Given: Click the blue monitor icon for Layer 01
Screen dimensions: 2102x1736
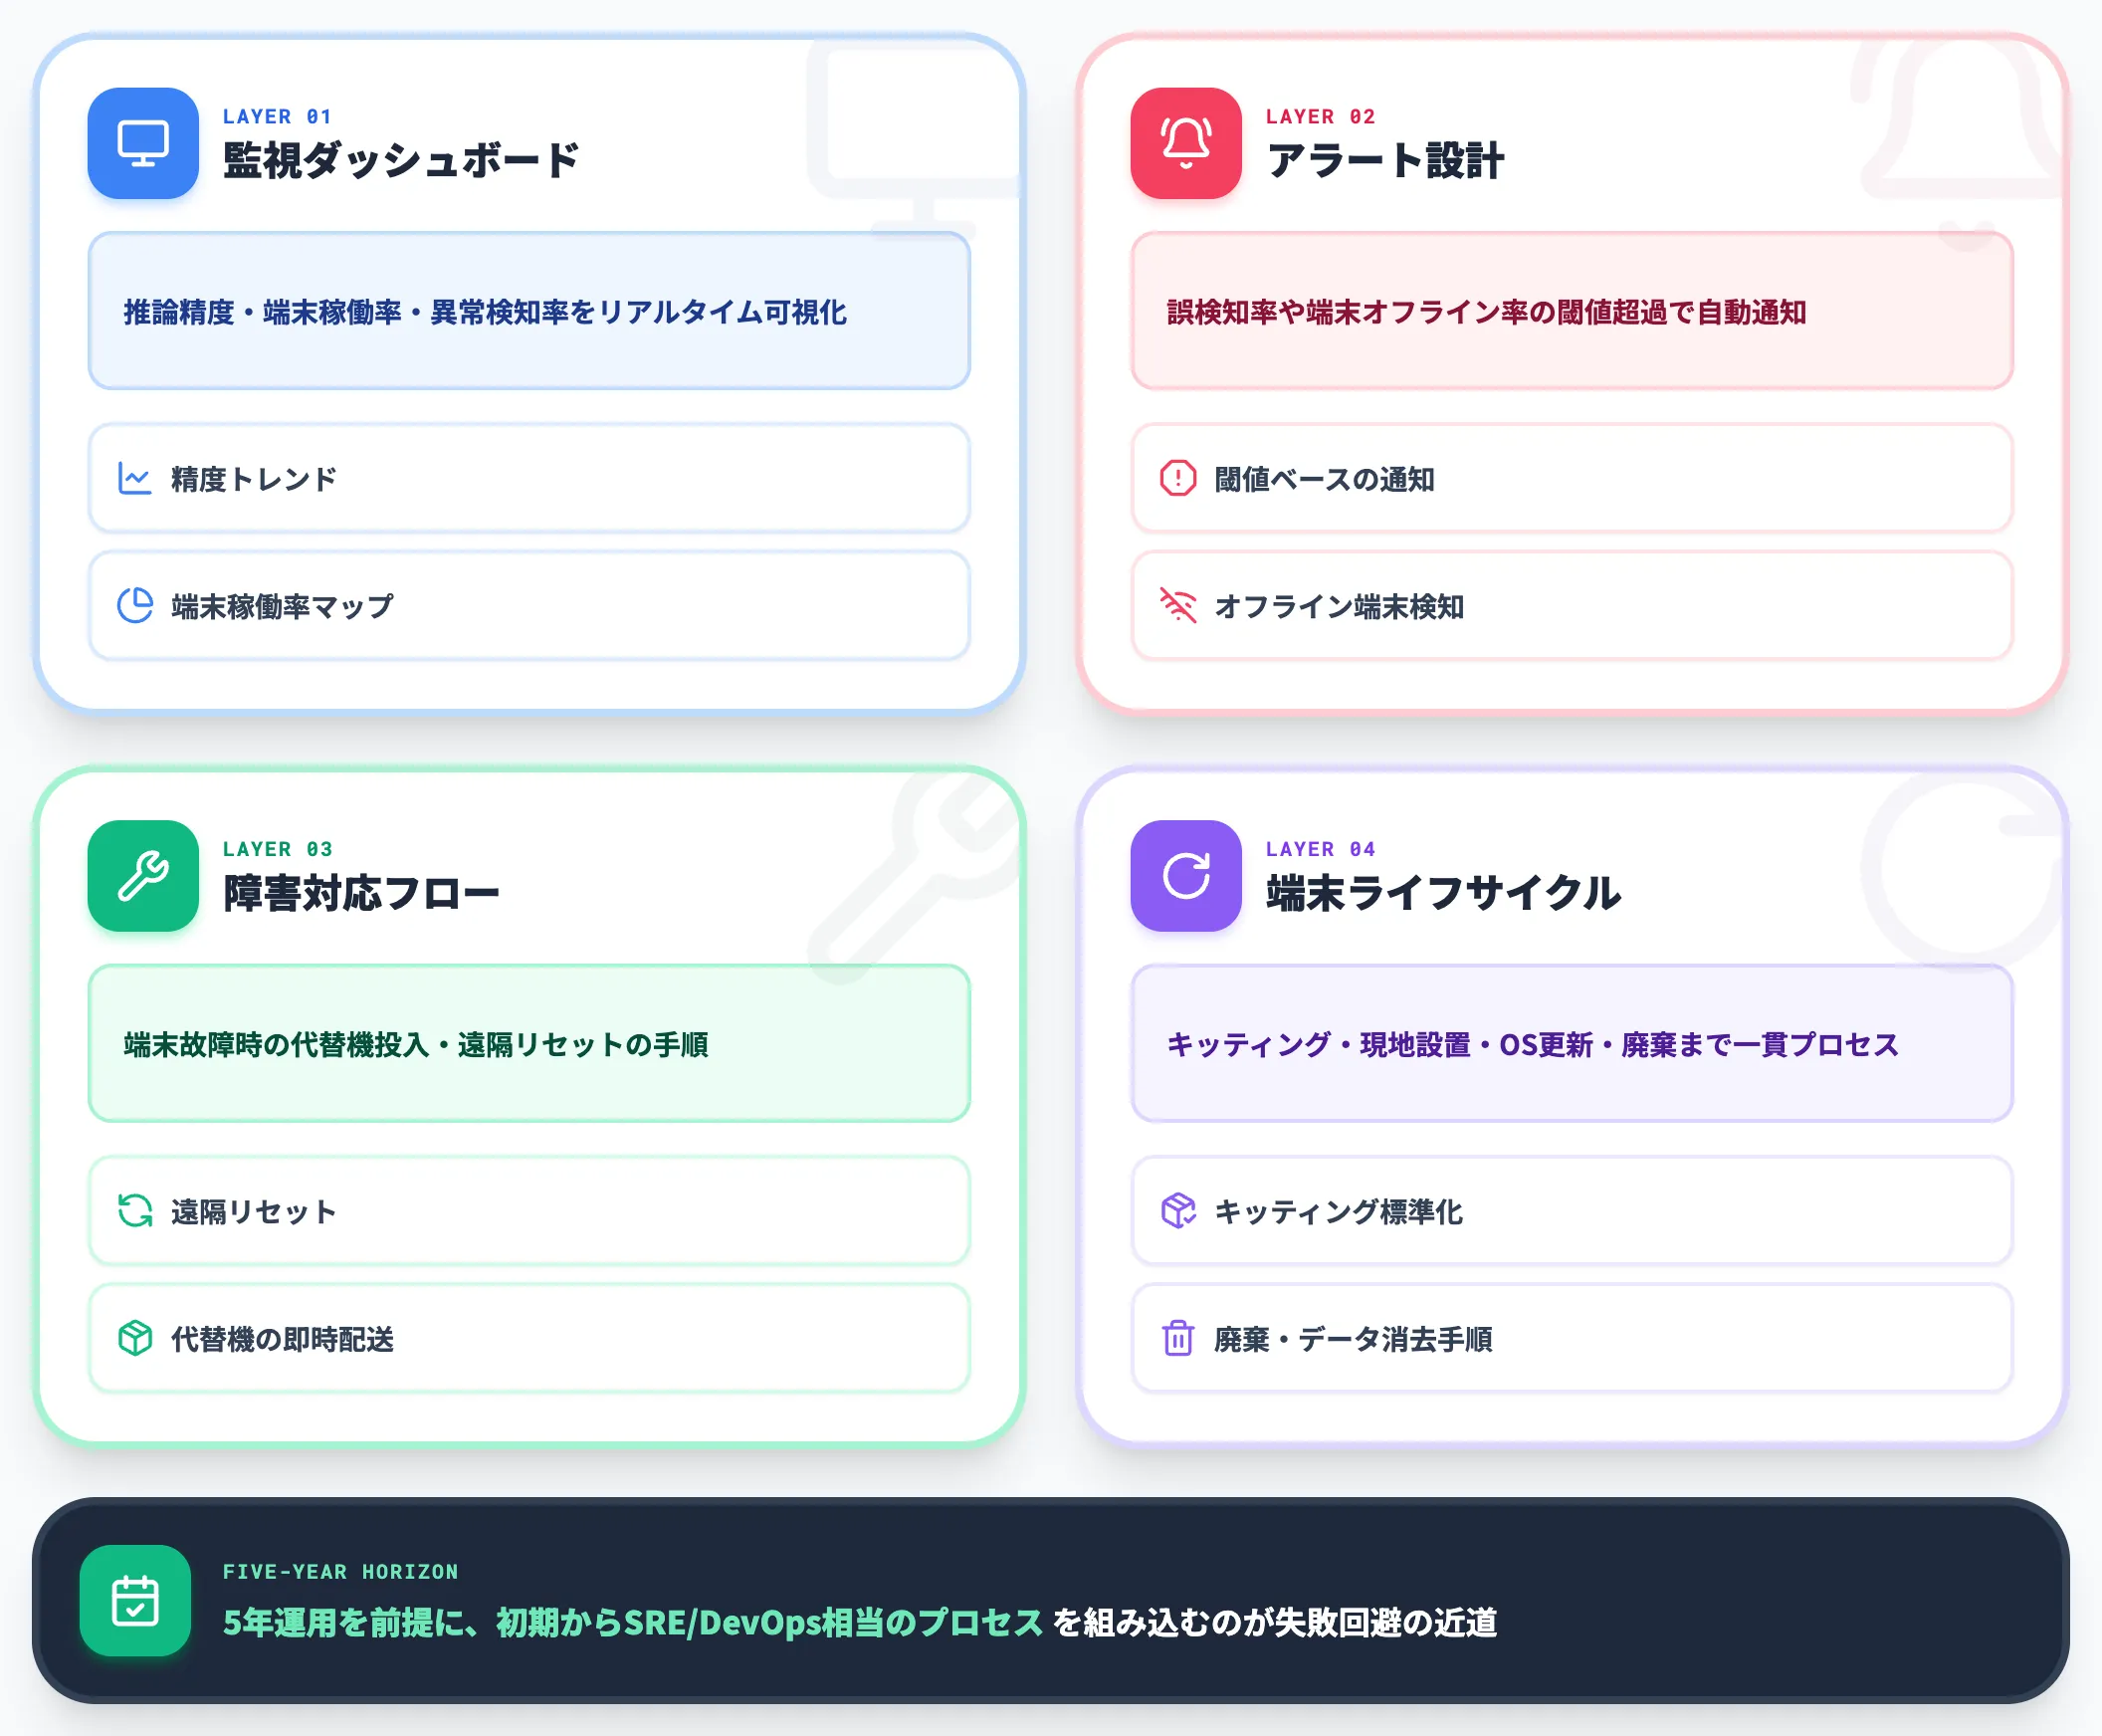Looking at the screenshot, I should click(x=143, y=143).
